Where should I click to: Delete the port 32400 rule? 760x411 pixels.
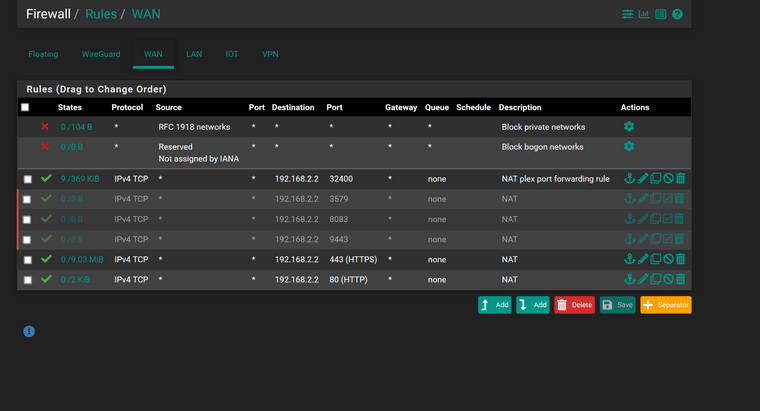tap(681, 178)
